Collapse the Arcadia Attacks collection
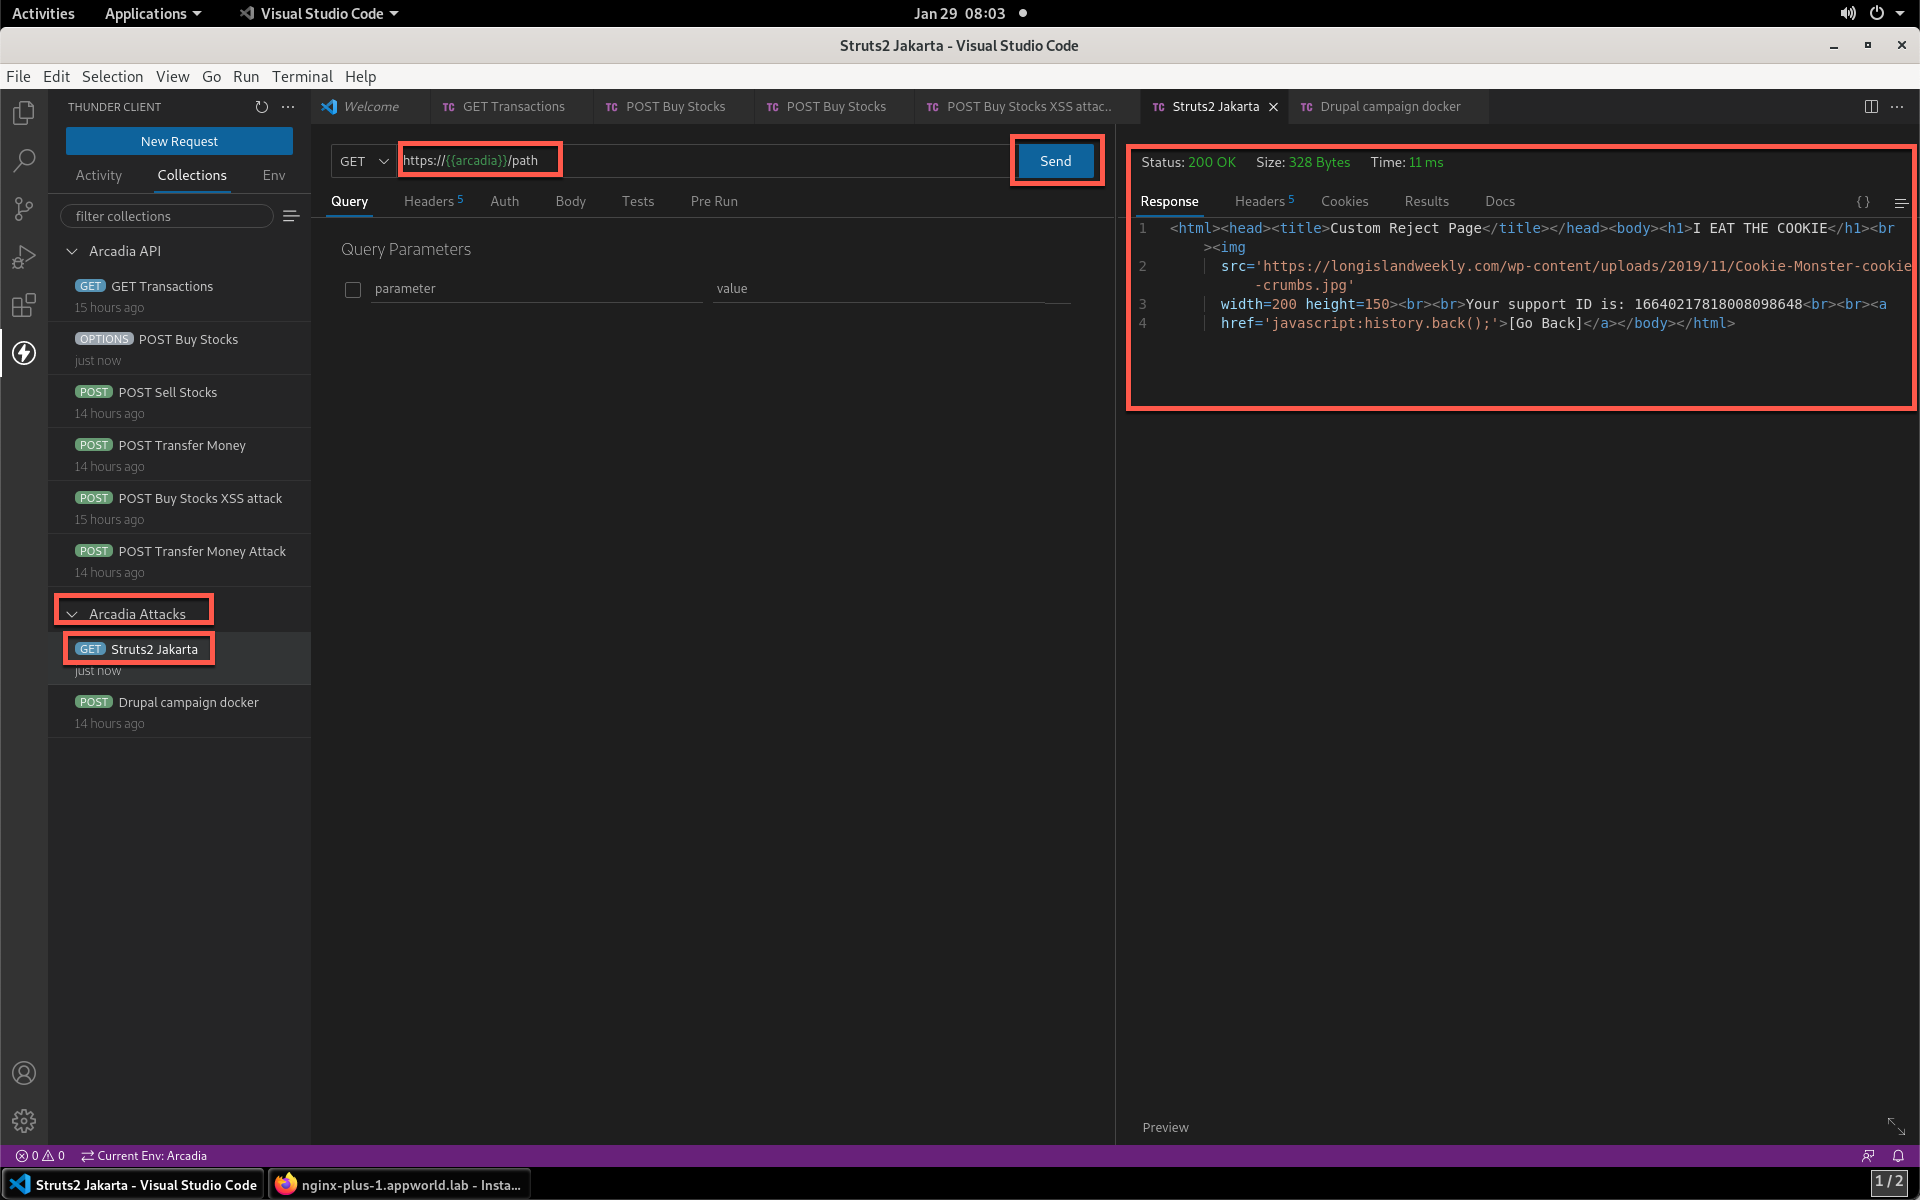 pyautogui.click(x=72, y=614)
